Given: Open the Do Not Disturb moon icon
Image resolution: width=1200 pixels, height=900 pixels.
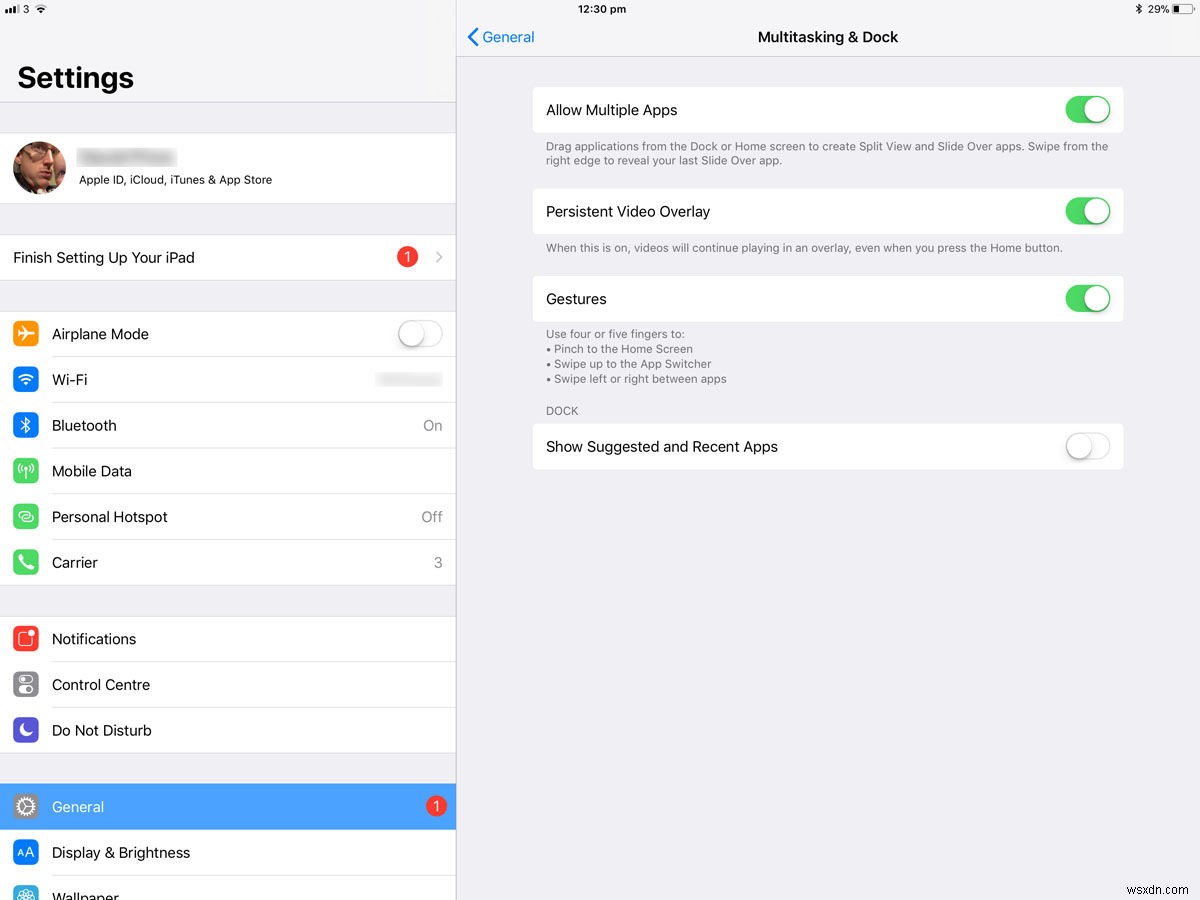Looking at the screenshot, I should (x=26, y=730).
